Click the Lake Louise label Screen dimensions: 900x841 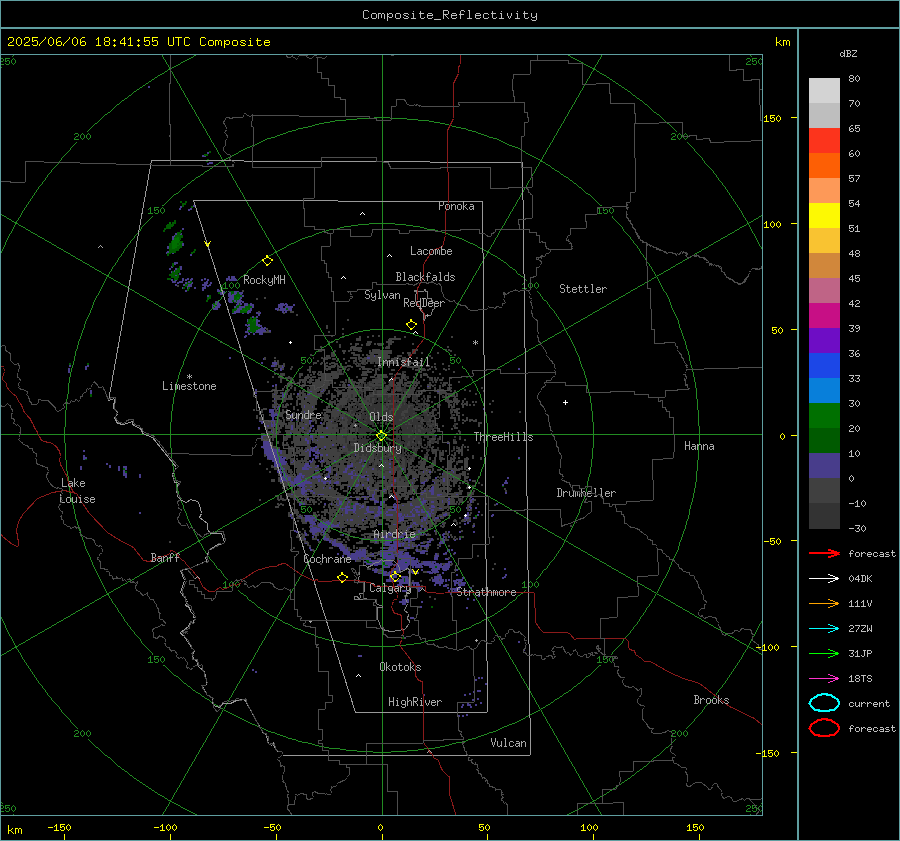(x=77, y=491)
